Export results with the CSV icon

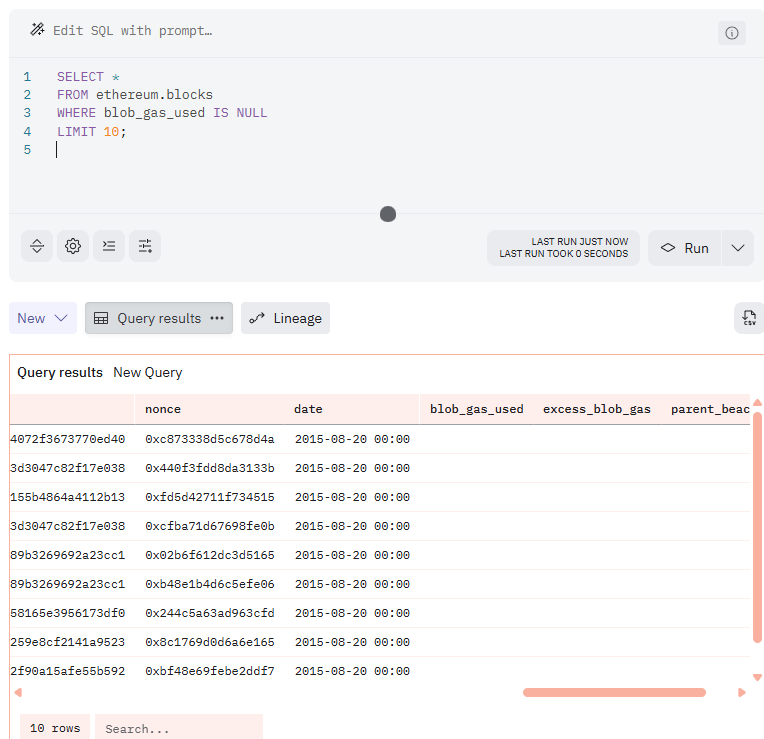(749, 318)
